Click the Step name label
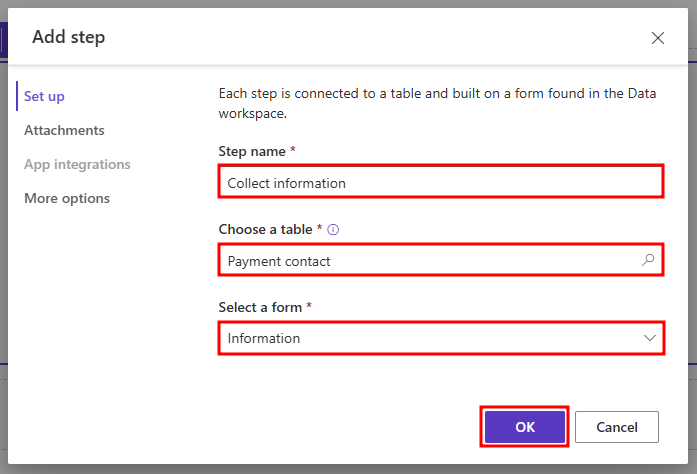This screenshot has height=474, width=697. click(252, 151)
